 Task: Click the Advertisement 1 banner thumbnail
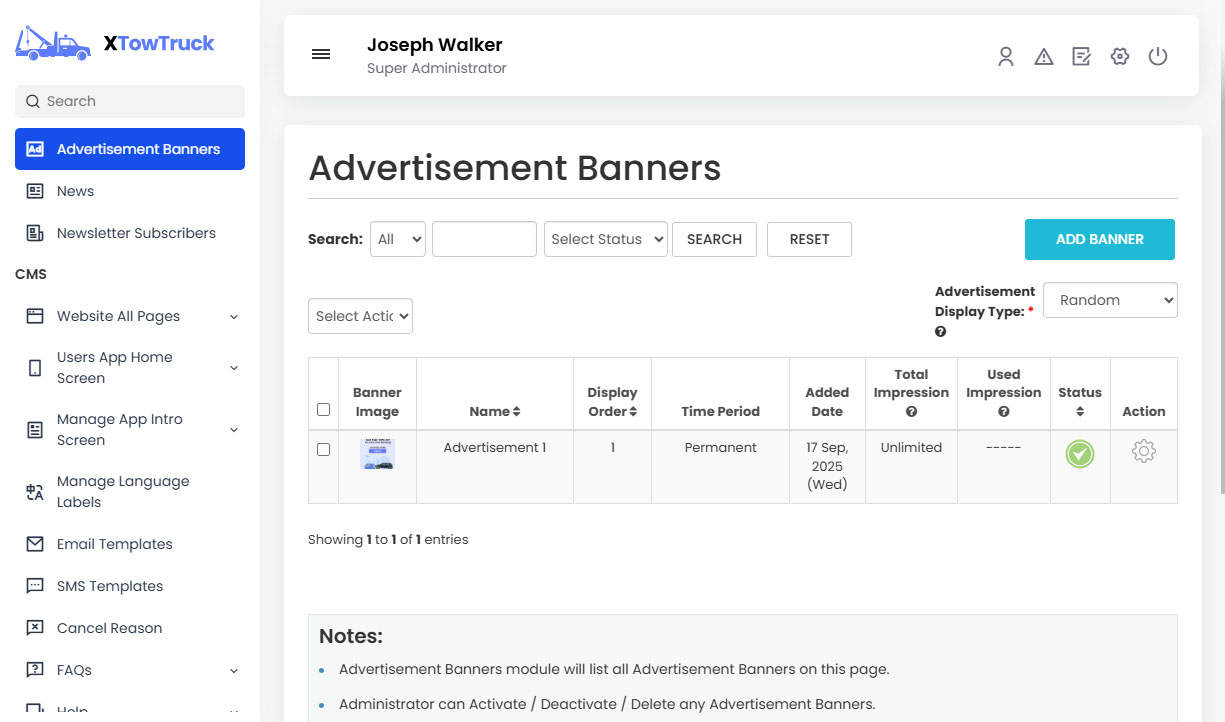(x=377, y=455)
